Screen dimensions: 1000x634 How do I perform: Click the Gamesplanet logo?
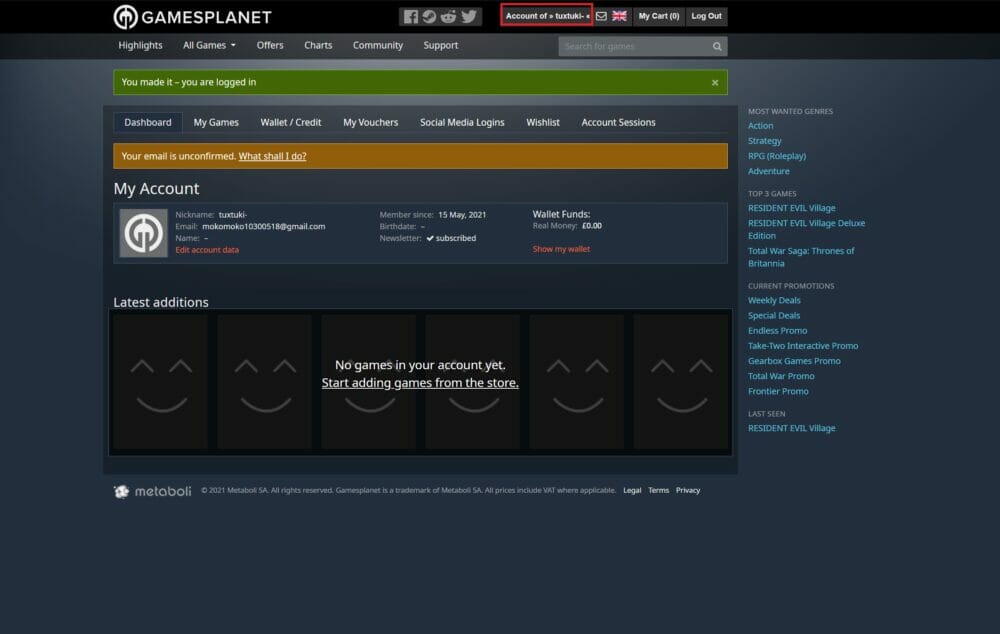(x=192, y=17)
